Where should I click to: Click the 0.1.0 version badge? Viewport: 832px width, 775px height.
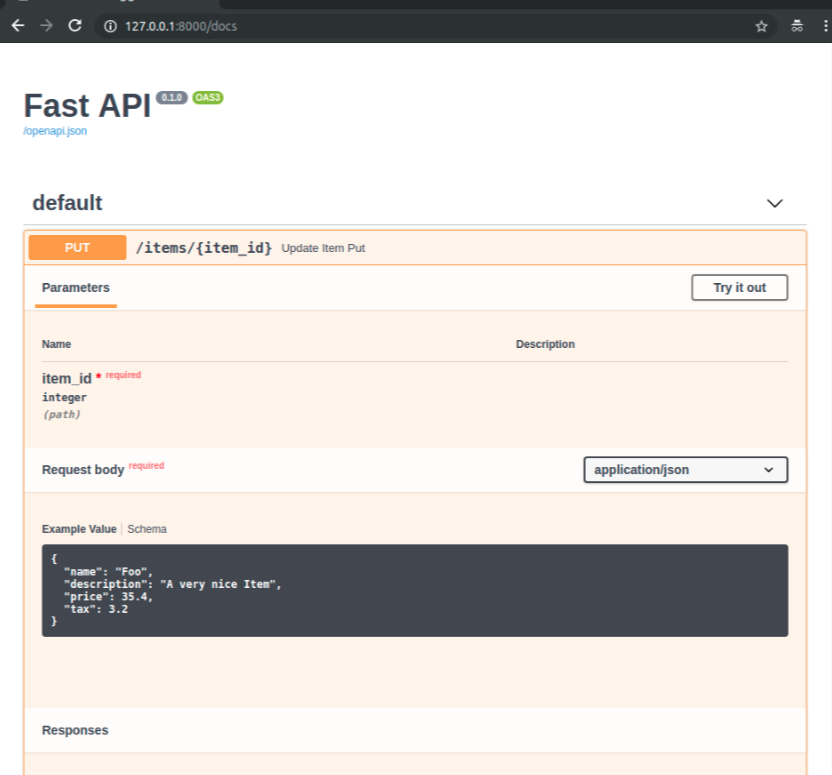point(172,98)
